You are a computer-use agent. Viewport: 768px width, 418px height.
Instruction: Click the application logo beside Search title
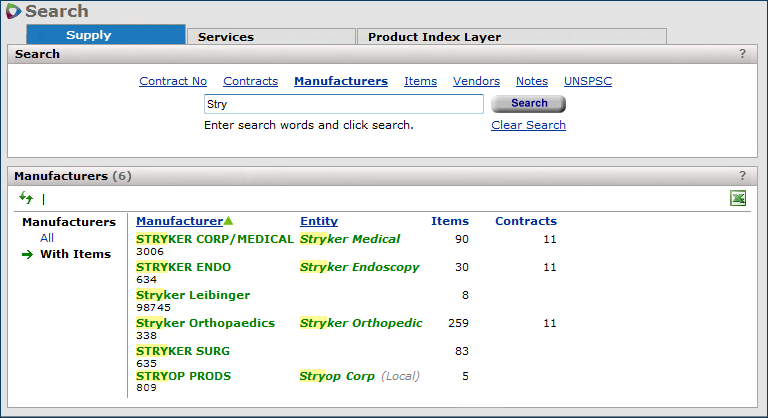(x=12, y=12)
